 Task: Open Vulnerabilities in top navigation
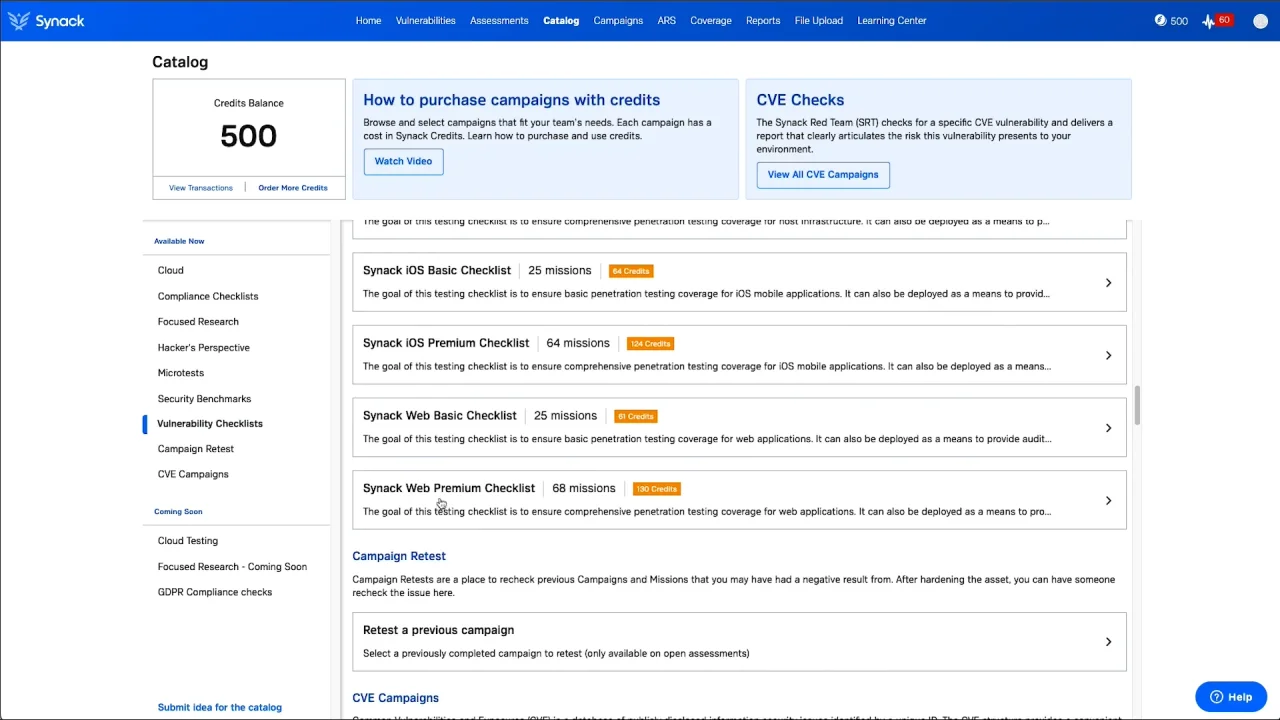[425, 20]
